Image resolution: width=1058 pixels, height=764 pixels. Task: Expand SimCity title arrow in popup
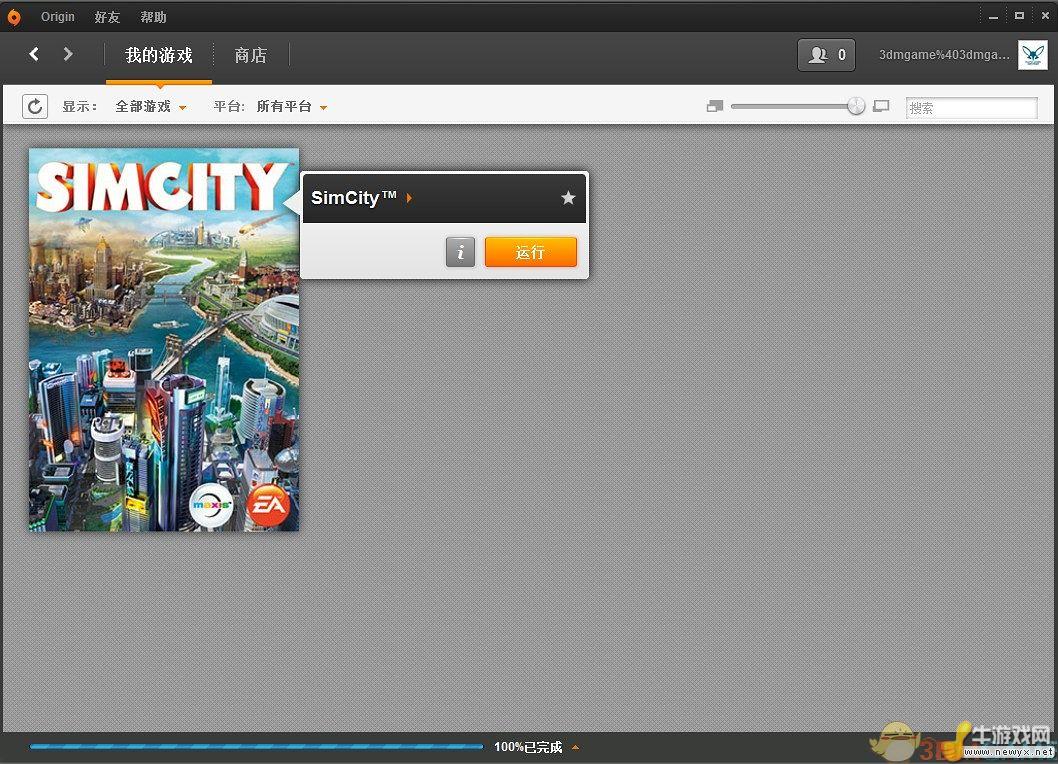tap(409, 198)
